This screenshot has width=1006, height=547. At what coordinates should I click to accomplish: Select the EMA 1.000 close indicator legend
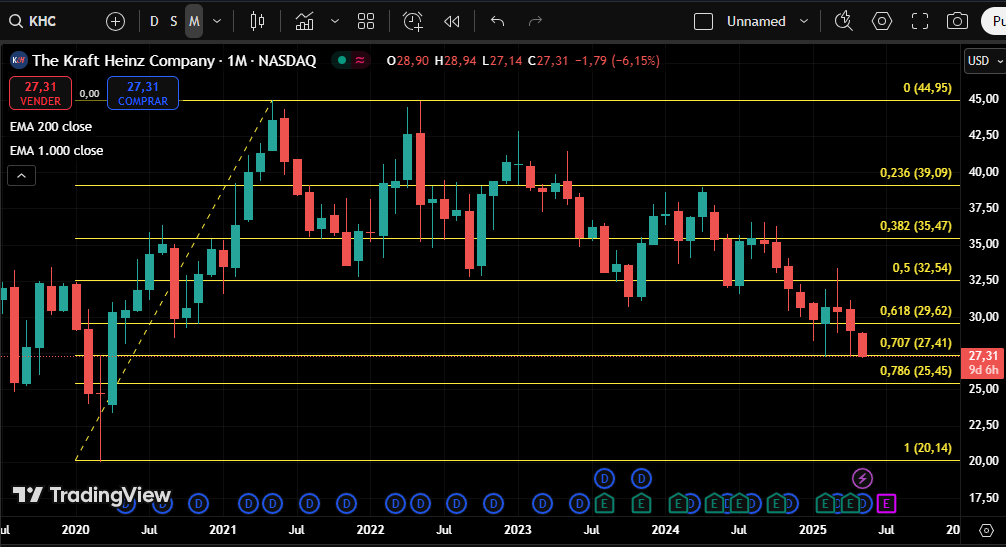56,151
